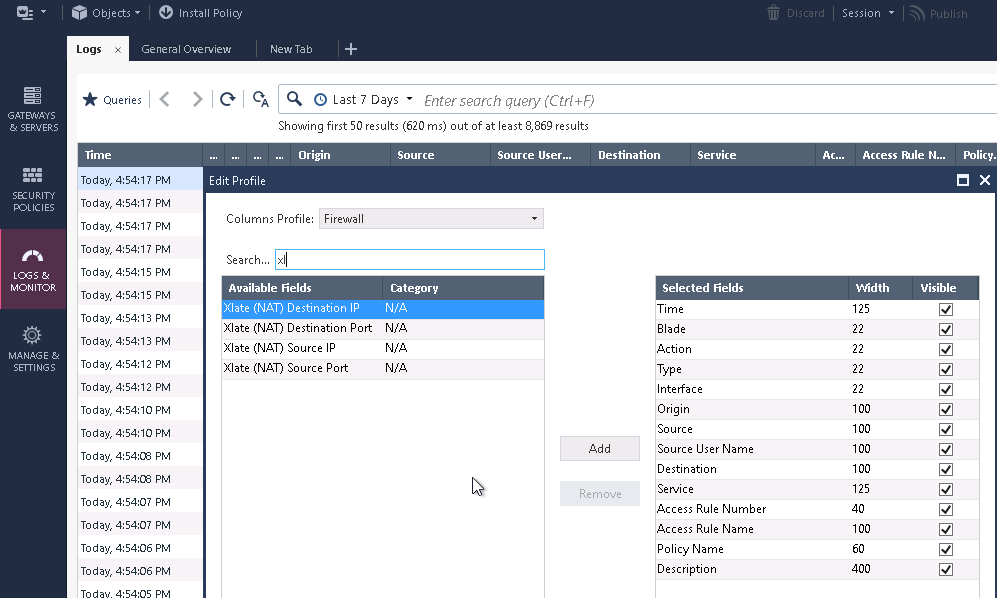Toggle Visible checkbox for Source
Screen dimensions: 997x598
click(946, 429)
